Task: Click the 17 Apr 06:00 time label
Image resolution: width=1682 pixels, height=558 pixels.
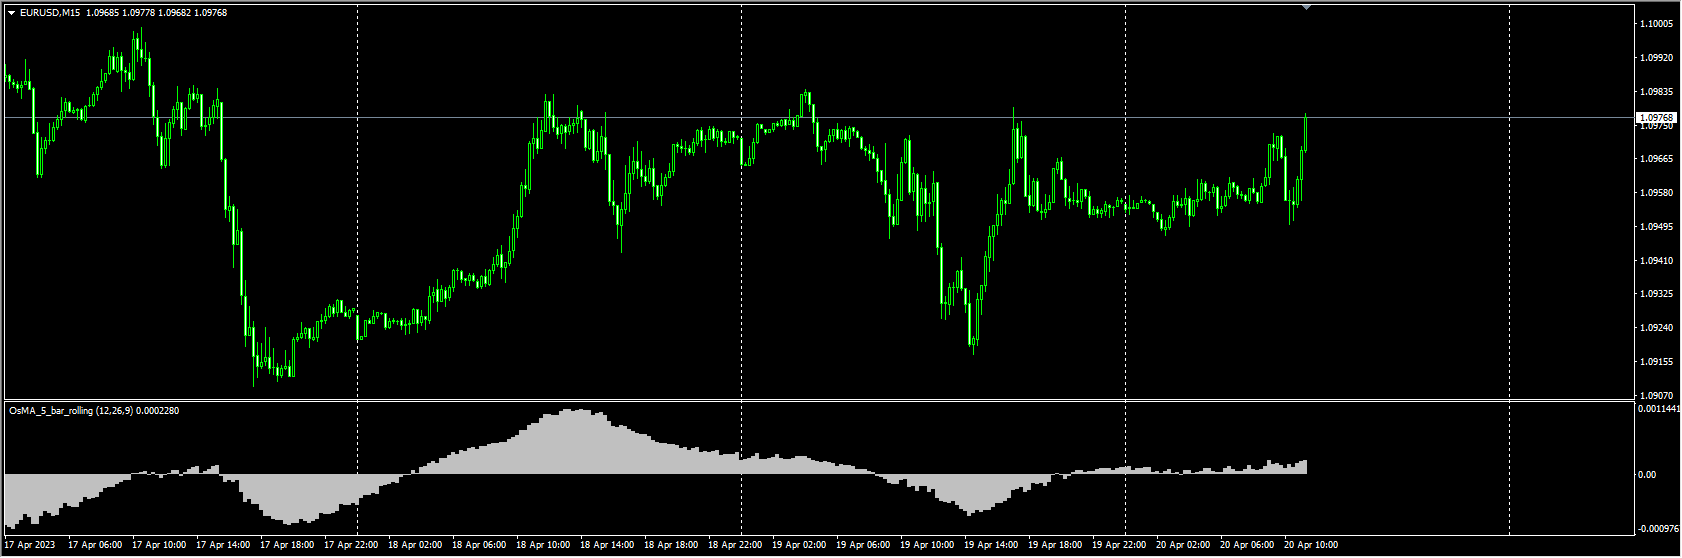Action: pos(97,546)
